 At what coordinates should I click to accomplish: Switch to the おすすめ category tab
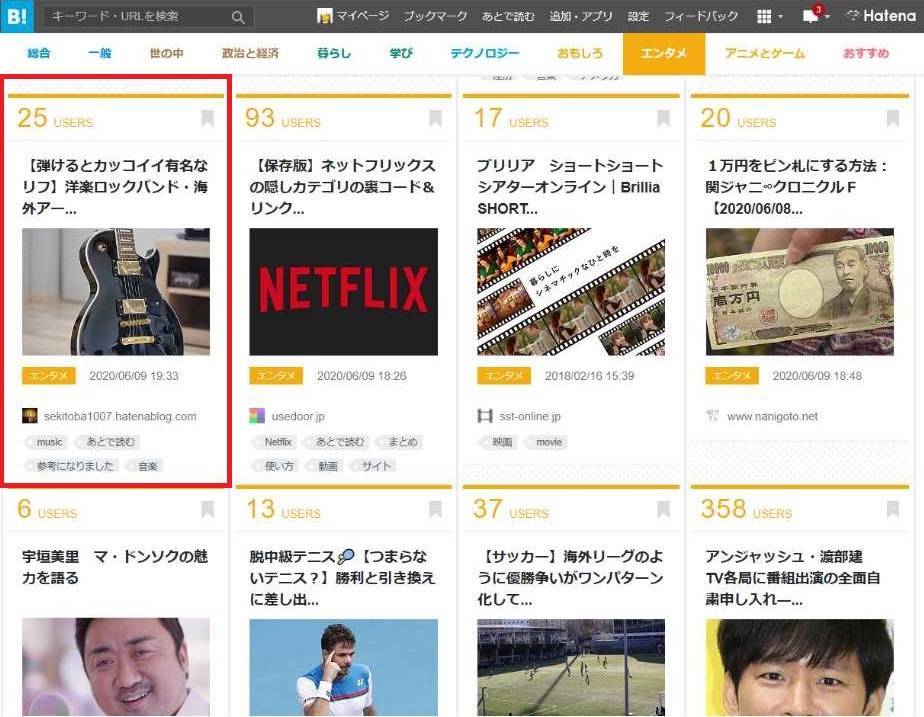(866, 53)
